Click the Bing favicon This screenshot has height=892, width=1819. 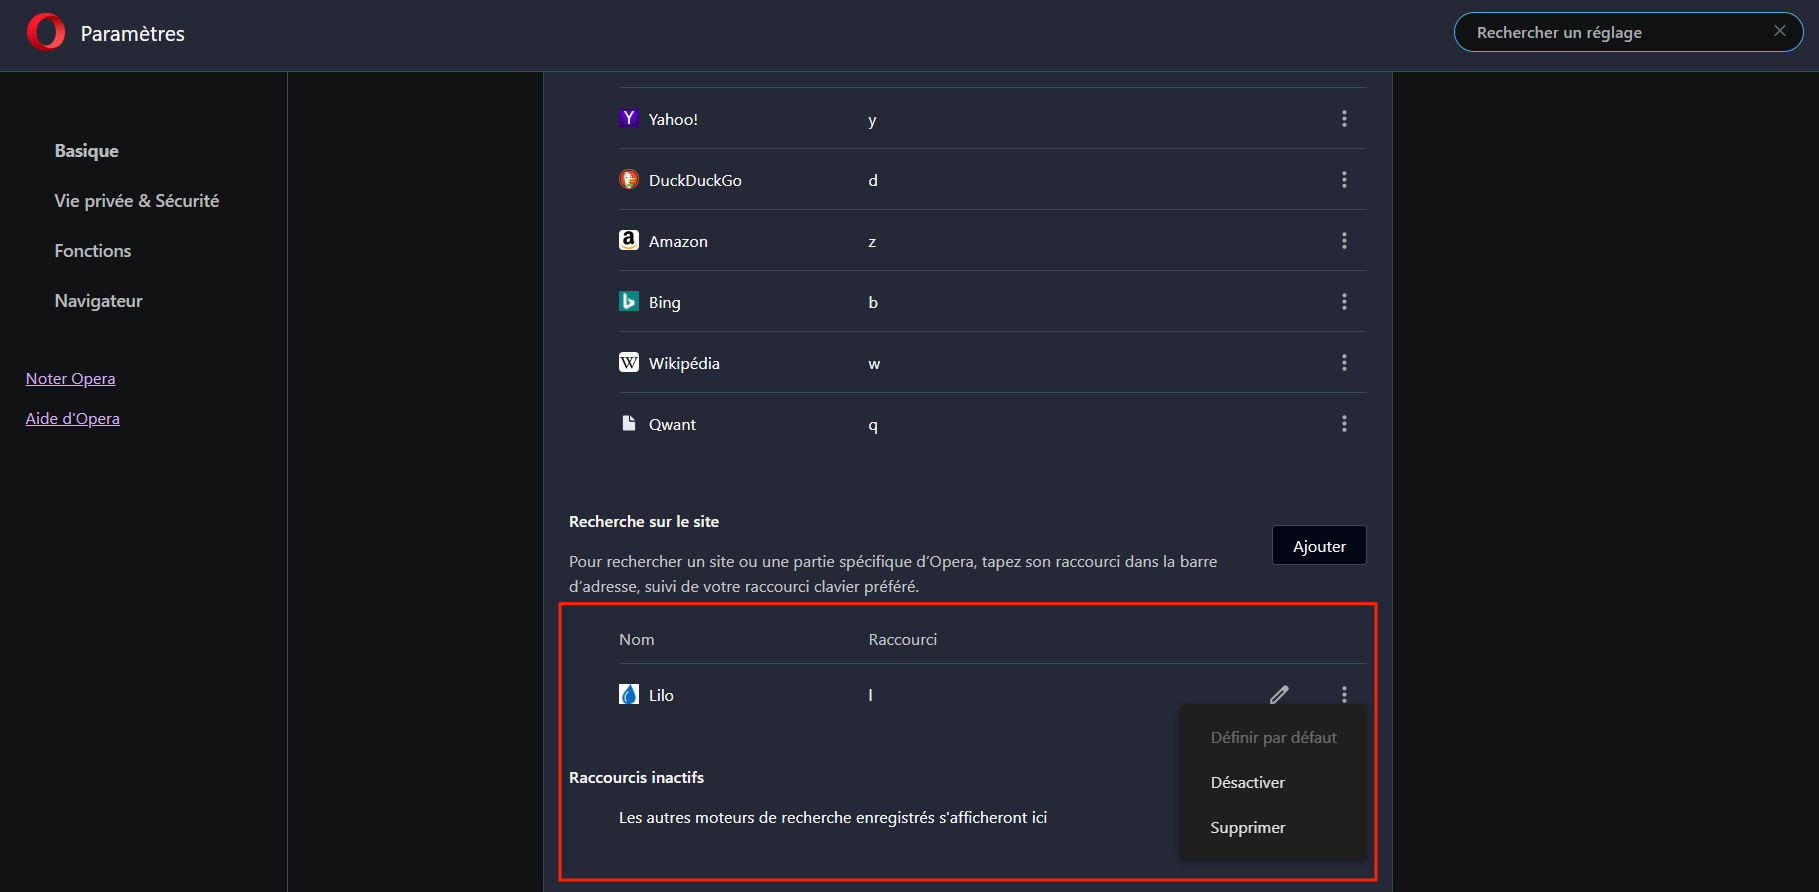[x=629, y=301]
